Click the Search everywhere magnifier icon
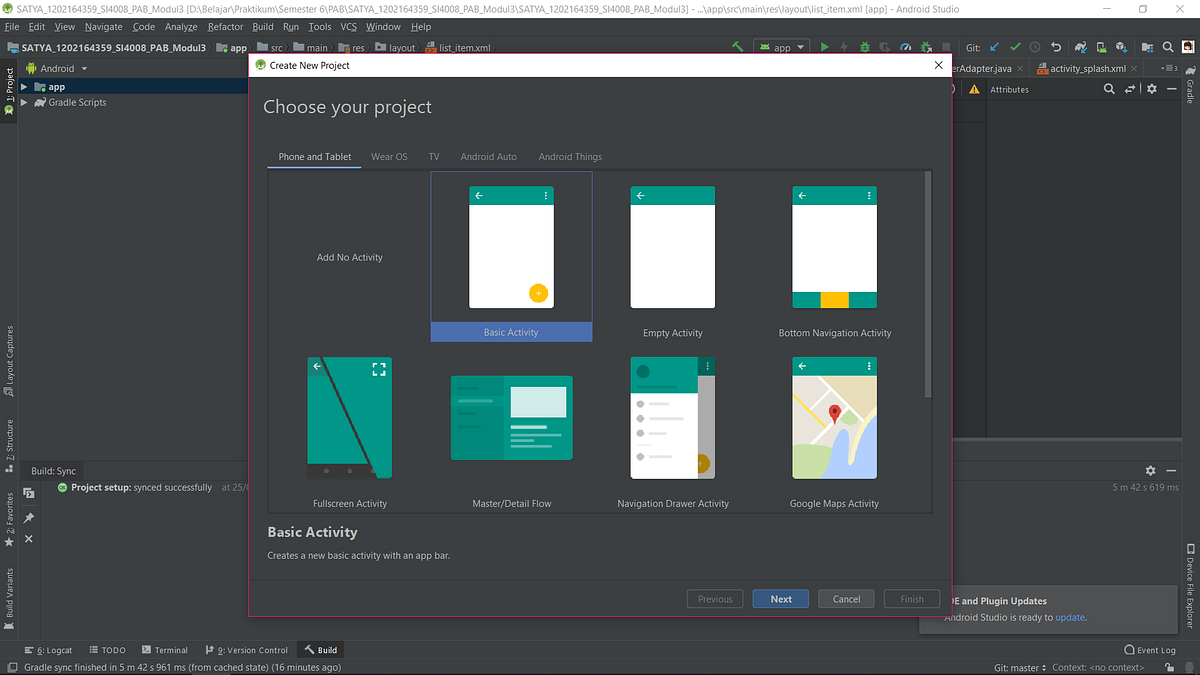 pos(1167,47)
